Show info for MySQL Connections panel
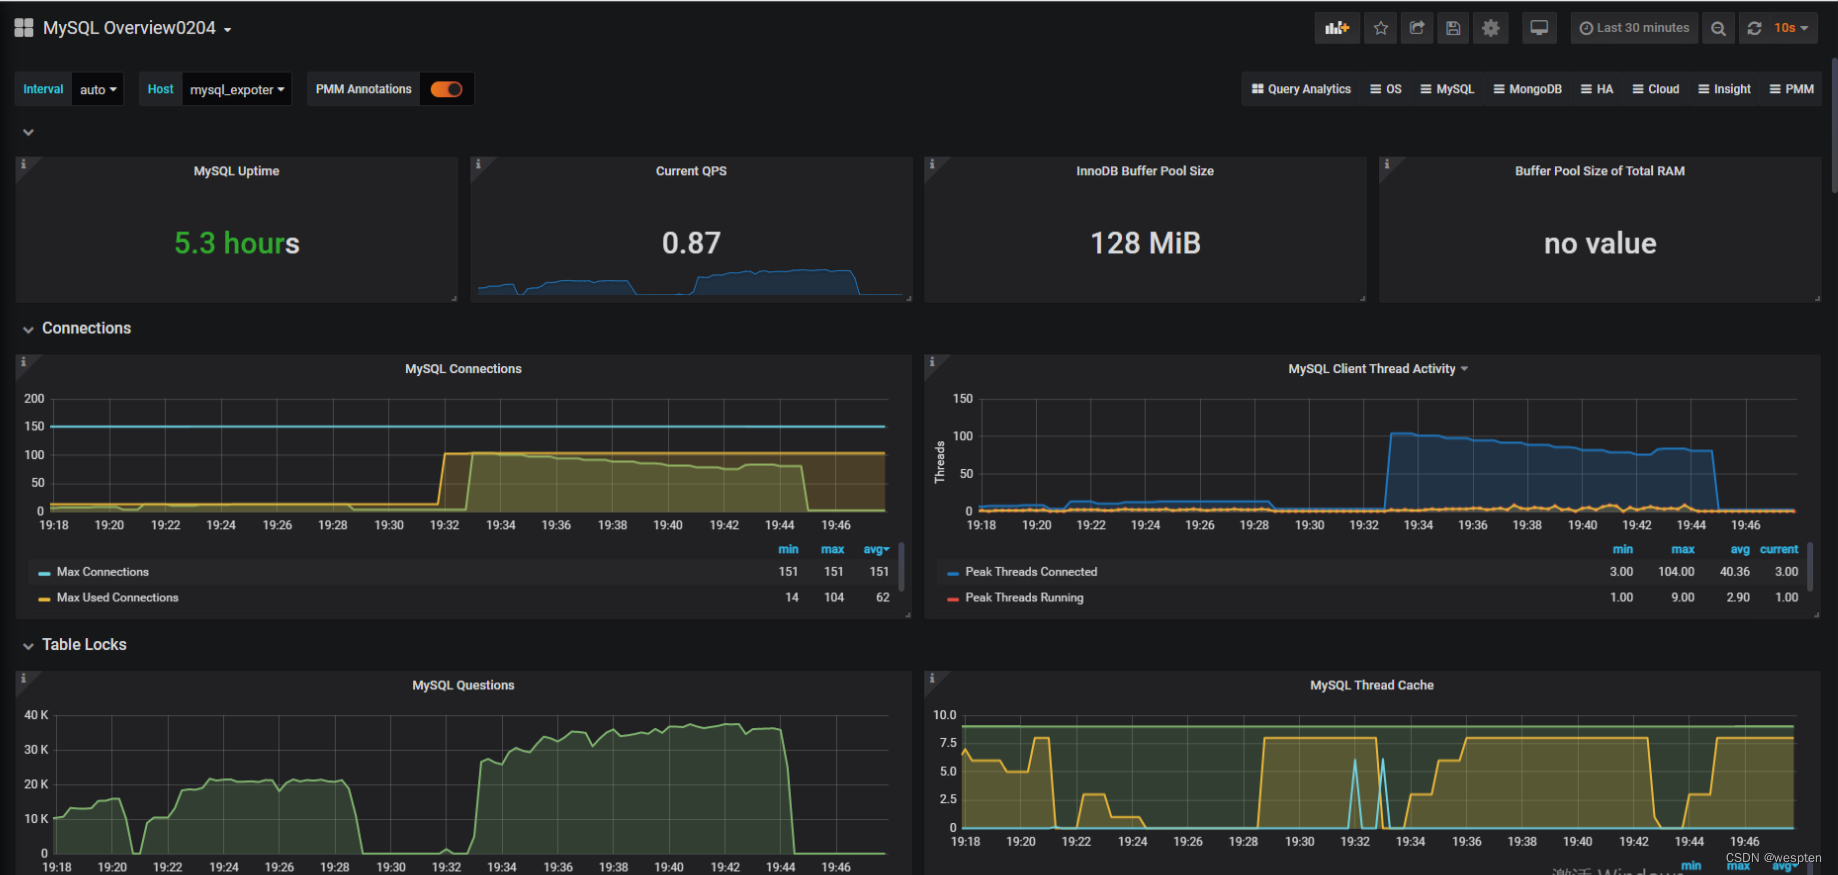This screenshot has height=875, width=1838. tap(23, 362)
